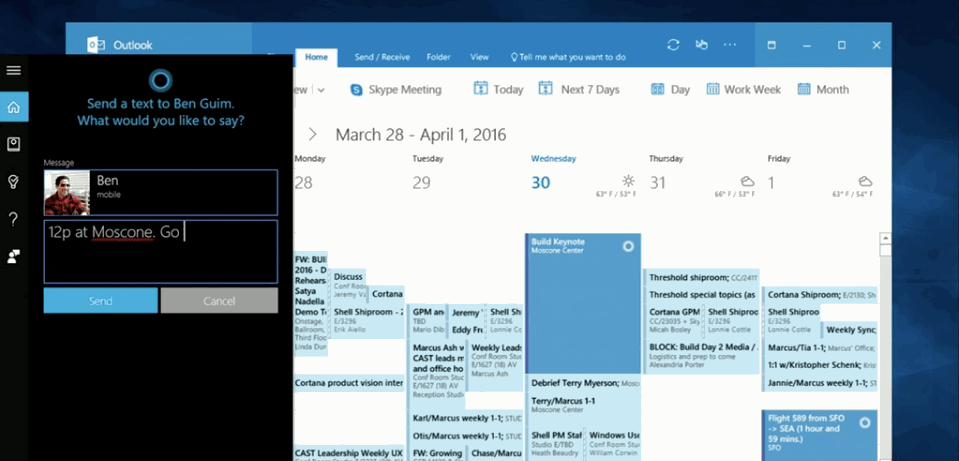959x461 pixels.
Task: Jump to Today in calendar
Action: click(498, 89)
